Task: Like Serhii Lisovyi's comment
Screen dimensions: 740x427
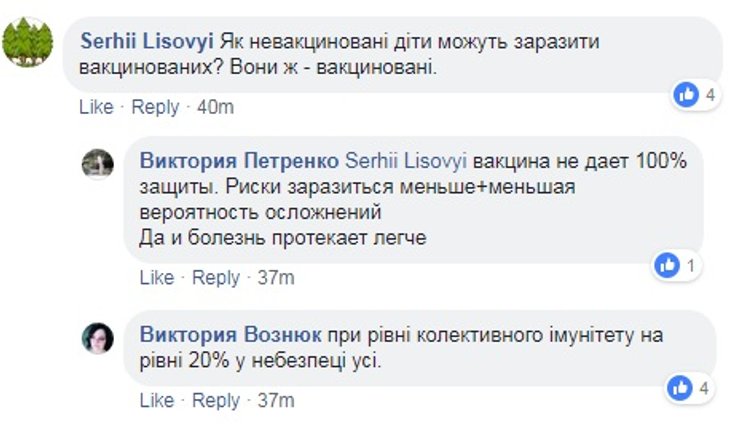Action: pyautogui.click(x=96, y=107)
